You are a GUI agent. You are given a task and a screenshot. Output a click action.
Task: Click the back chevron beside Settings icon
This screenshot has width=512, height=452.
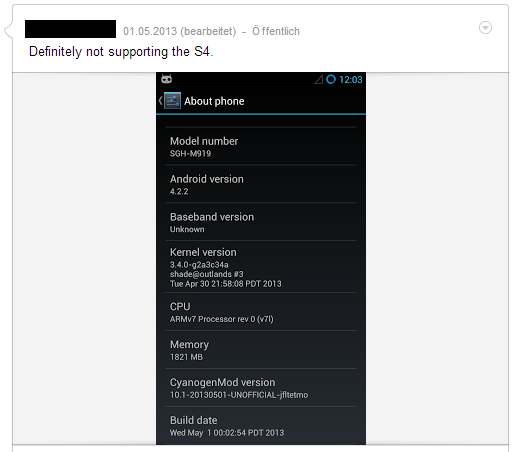click(160, 101)
